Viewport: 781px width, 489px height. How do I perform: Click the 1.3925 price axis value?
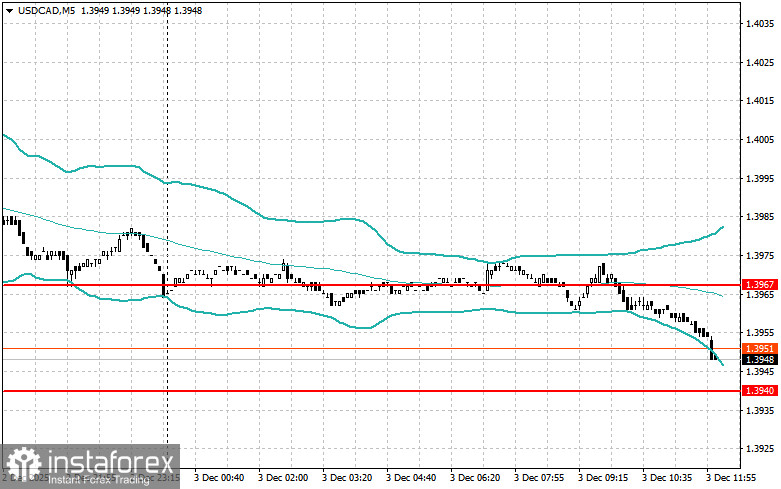tap(760, 449)
